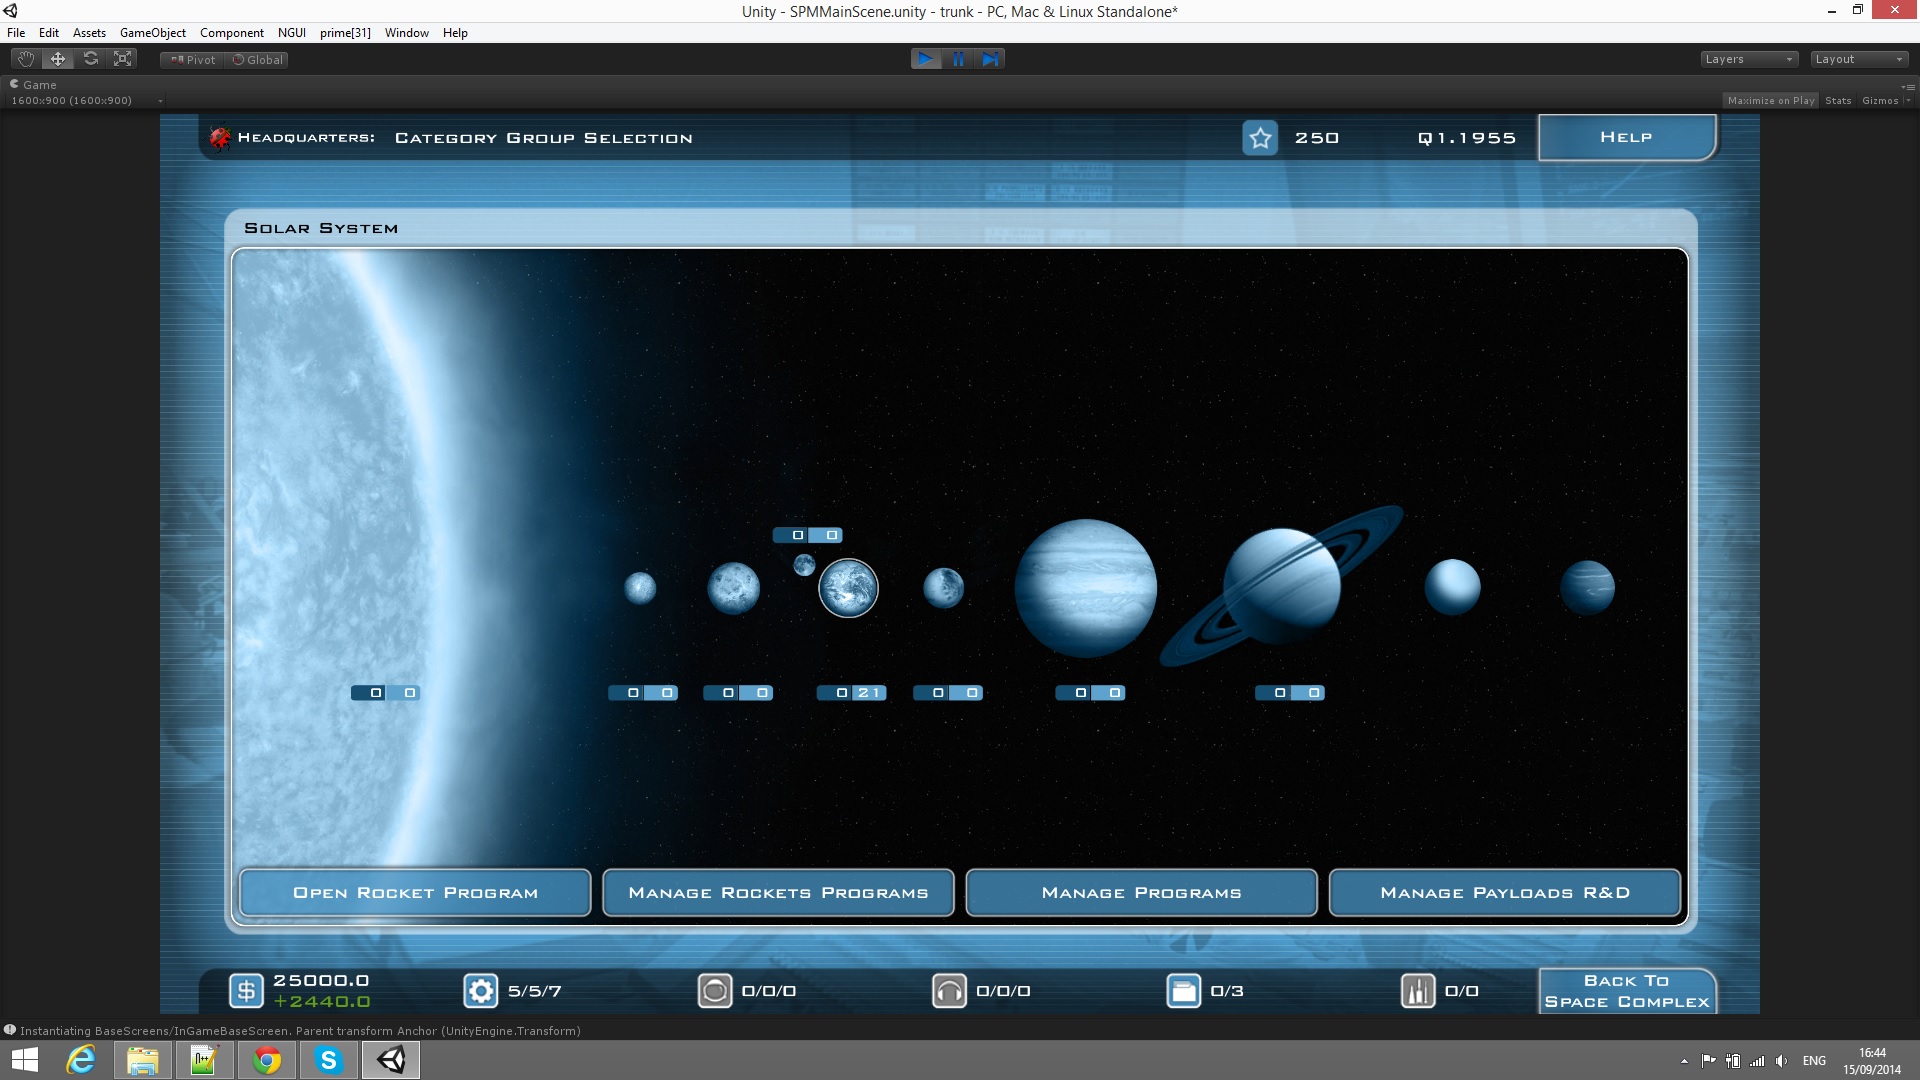This screenshot has height=1080, width=1920.
Task: Click the gear icon beside 5/5/7
Action: point(481,991)
